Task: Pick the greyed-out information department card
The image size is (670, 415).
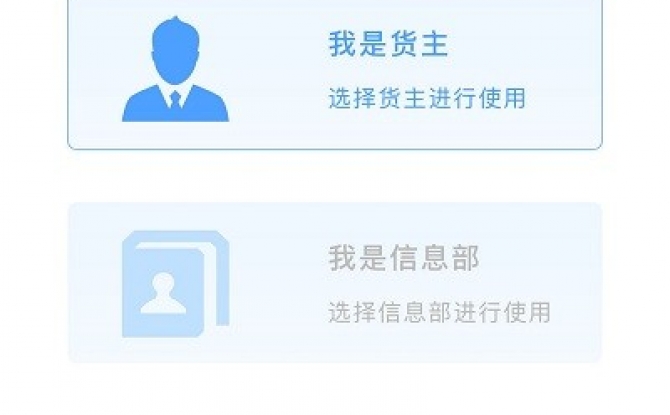Action: pos(335,283)
